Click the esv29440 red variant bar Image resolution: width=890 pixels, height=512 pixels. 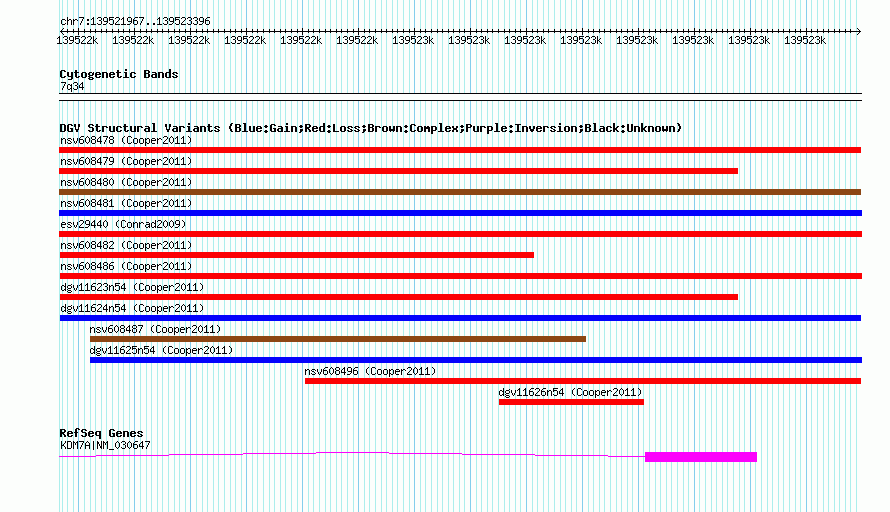click(x=460, y=234)
